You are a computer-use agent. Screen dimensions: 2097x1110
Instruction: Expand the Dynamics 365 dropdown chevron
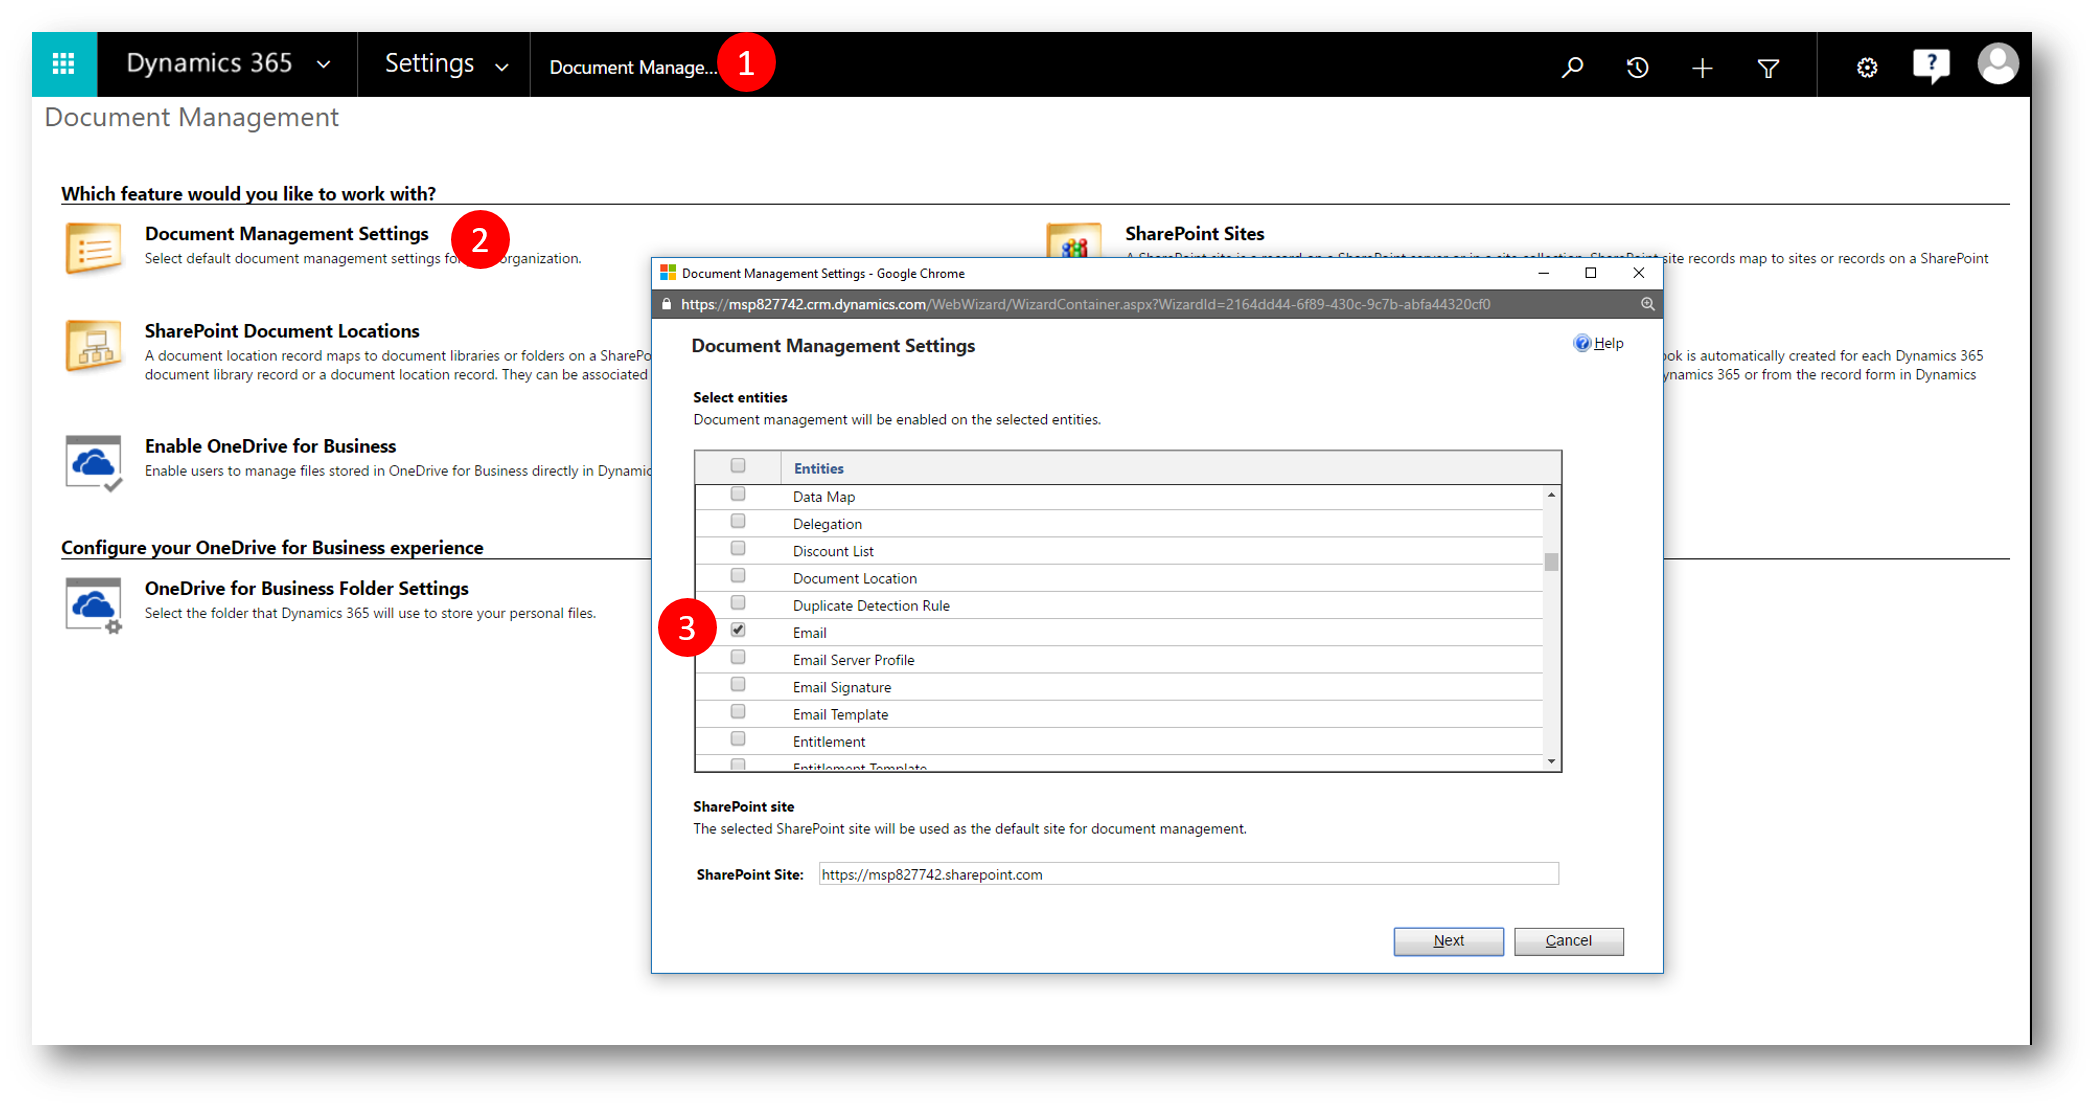point(324,65)
